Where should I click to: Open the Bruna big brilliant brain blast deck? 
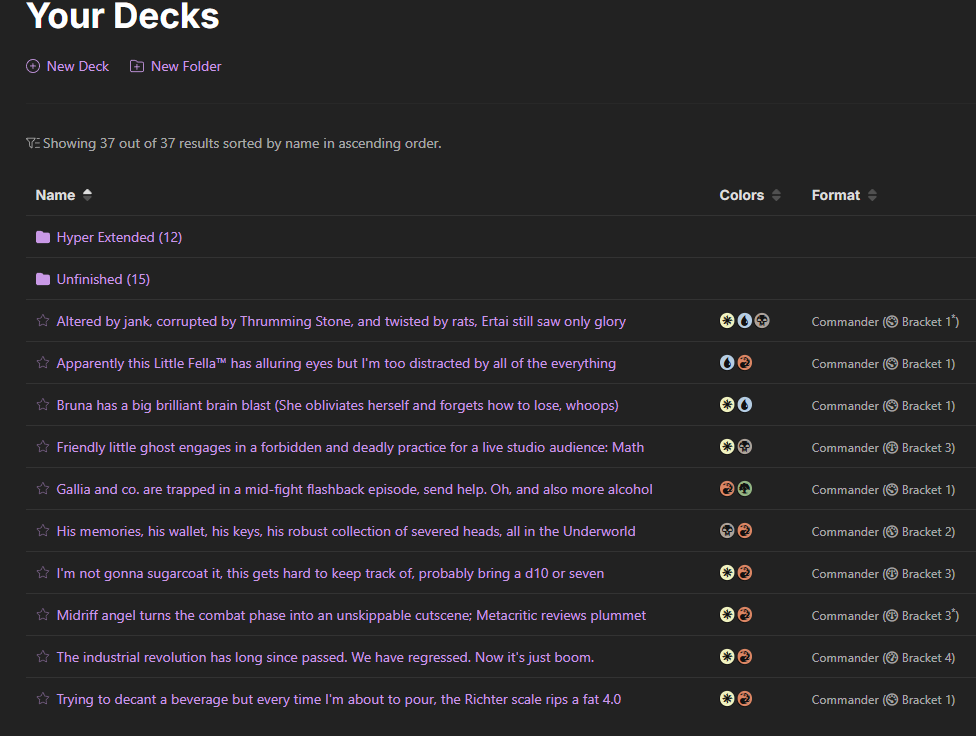coord(337,405)
